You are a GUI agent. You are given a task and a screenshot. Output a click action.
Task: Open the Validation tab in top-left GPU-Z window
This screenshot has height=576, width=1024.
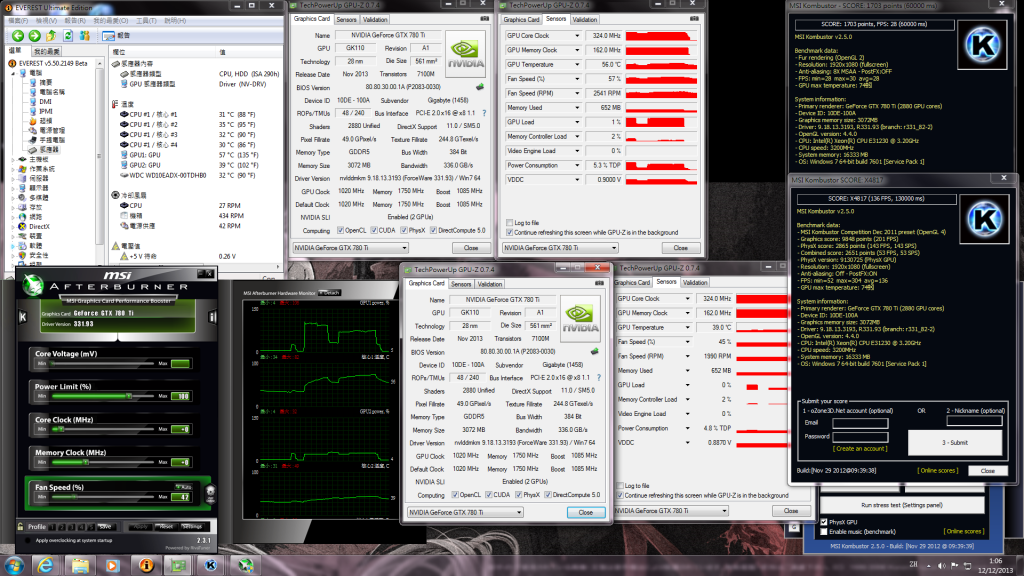pyautogui.click(x=376, y=19)
